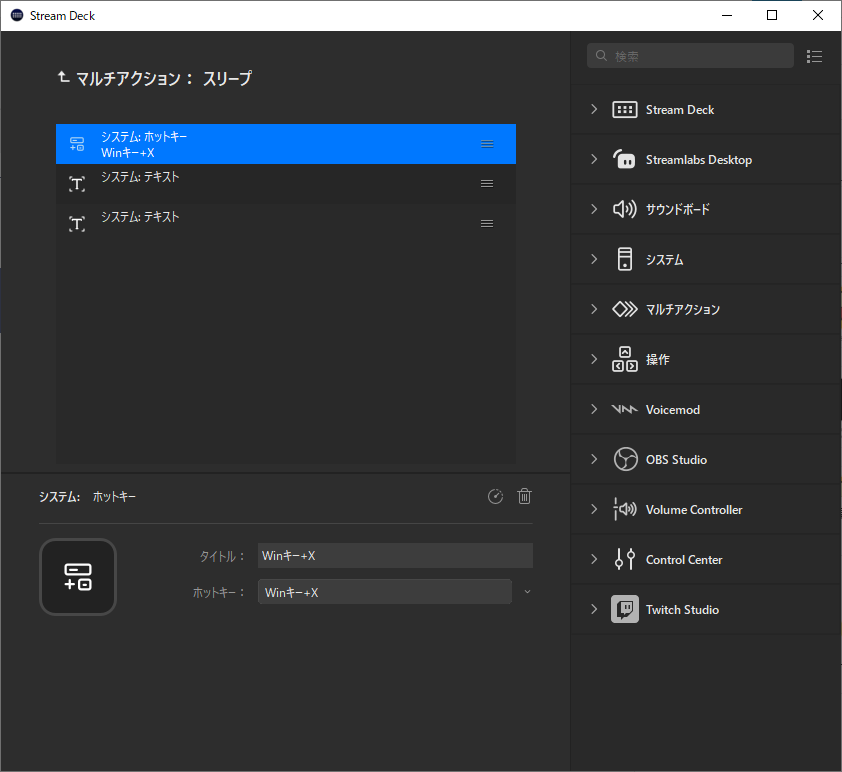Click the Stream Deck category label

pyautogui.click(x=680, y=110)
